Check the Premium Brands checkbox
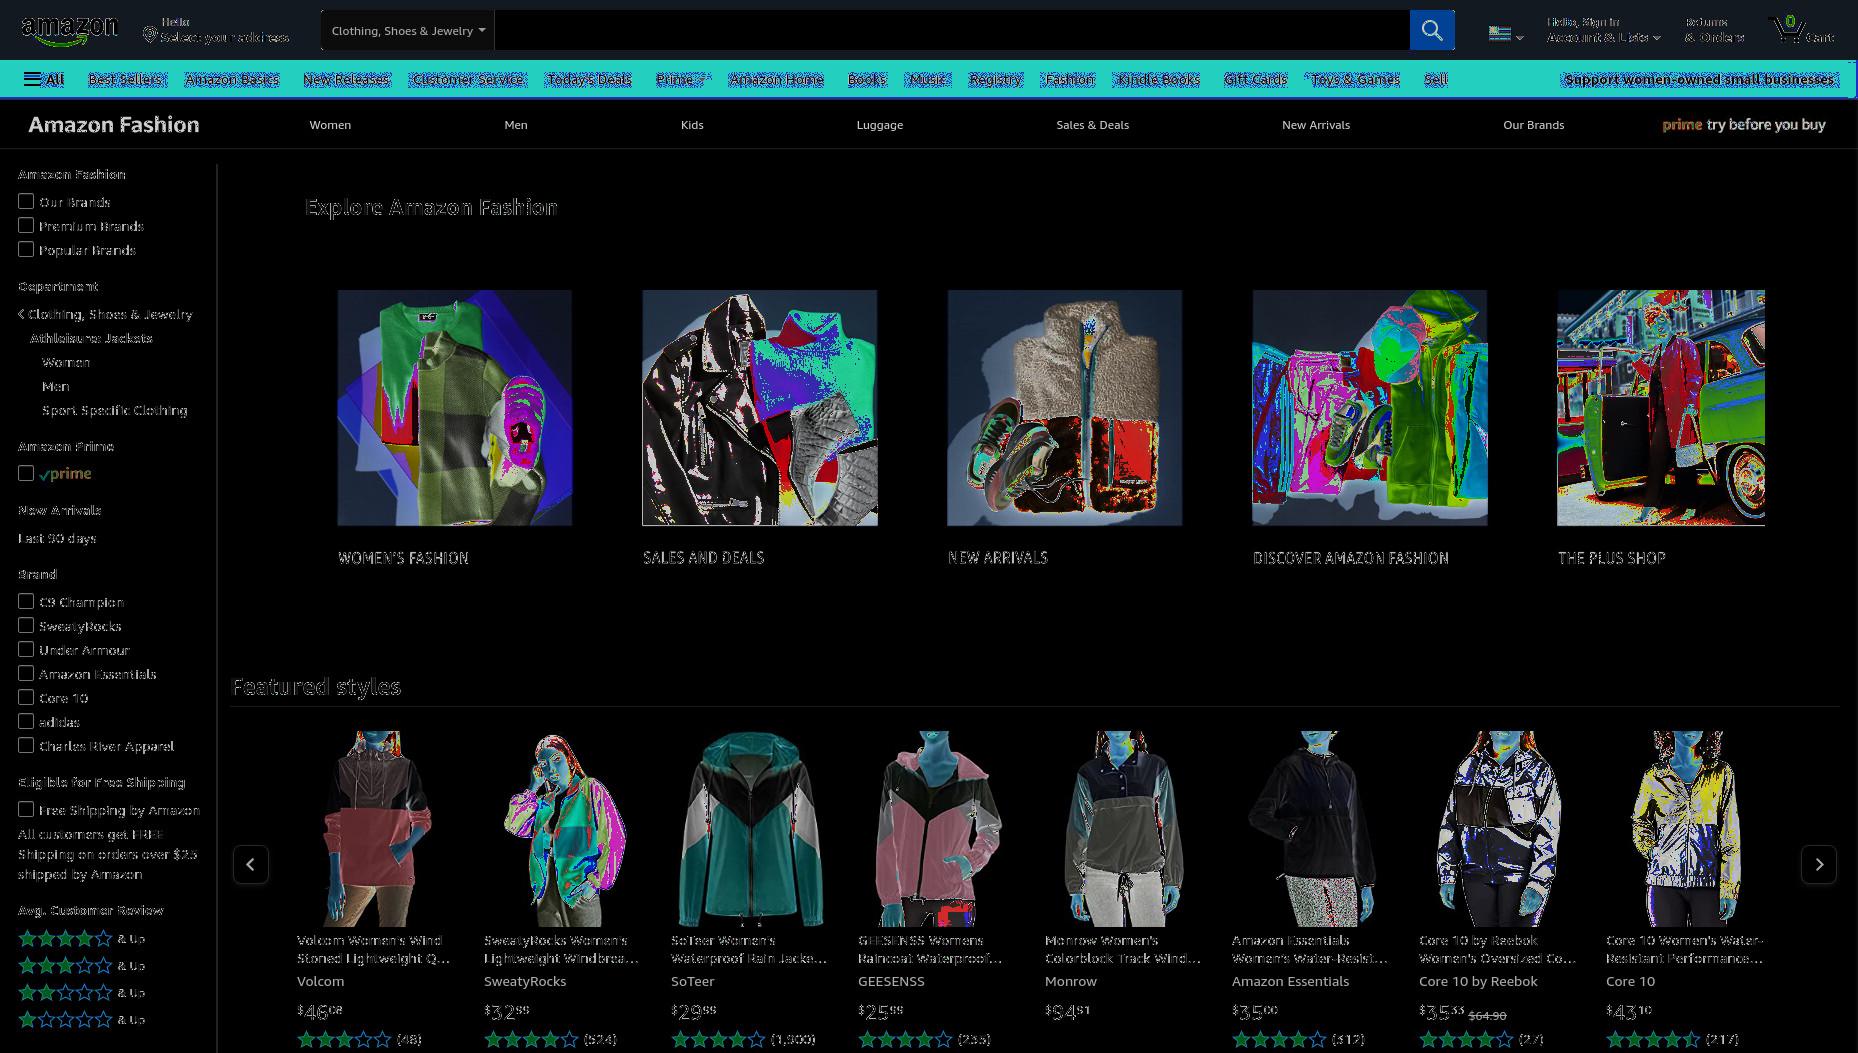Image resolution: width=1858 pixels, height=1053 pixels. click(x=26, y=225)
